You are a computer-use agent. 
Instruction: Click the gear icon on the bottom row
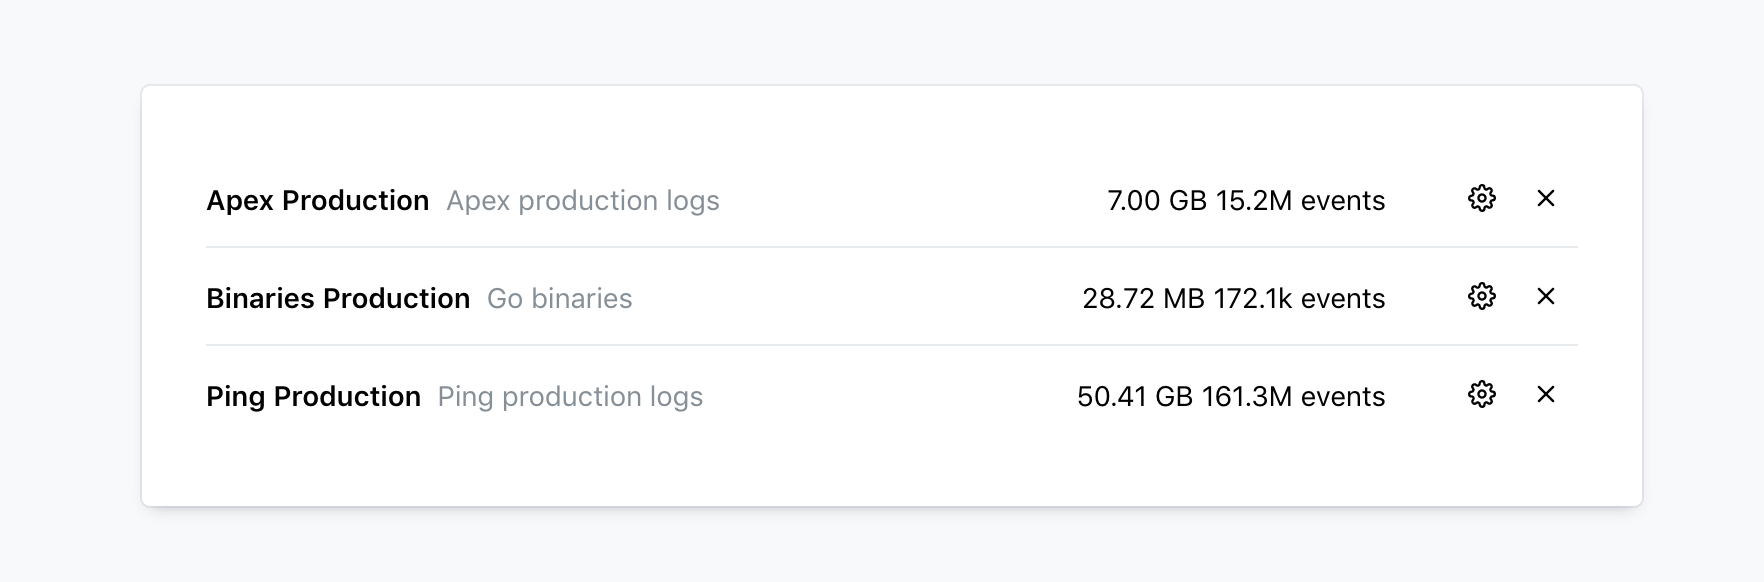click(1481, 395)
